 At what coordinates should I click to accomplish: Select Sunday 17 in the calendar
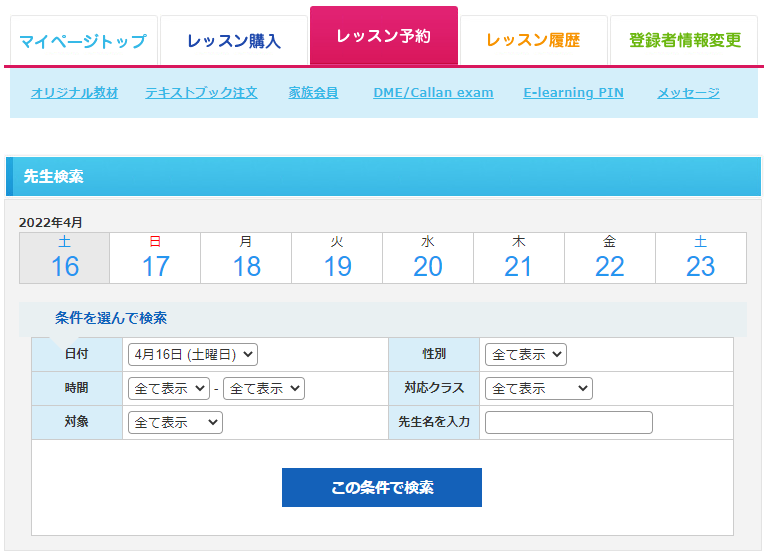[155, 258]
